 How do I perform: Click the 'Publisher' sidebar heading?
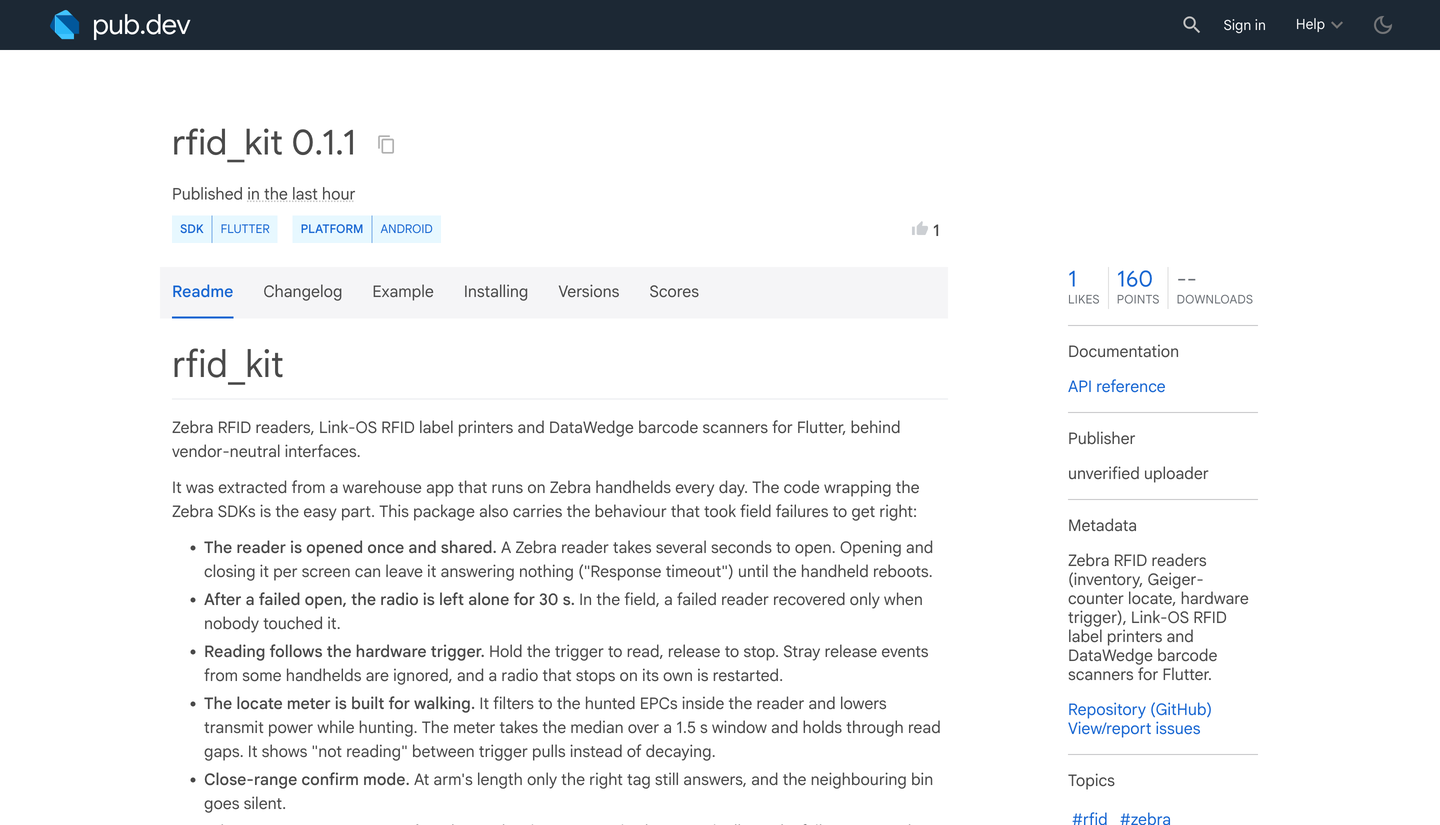(1101, 438)
